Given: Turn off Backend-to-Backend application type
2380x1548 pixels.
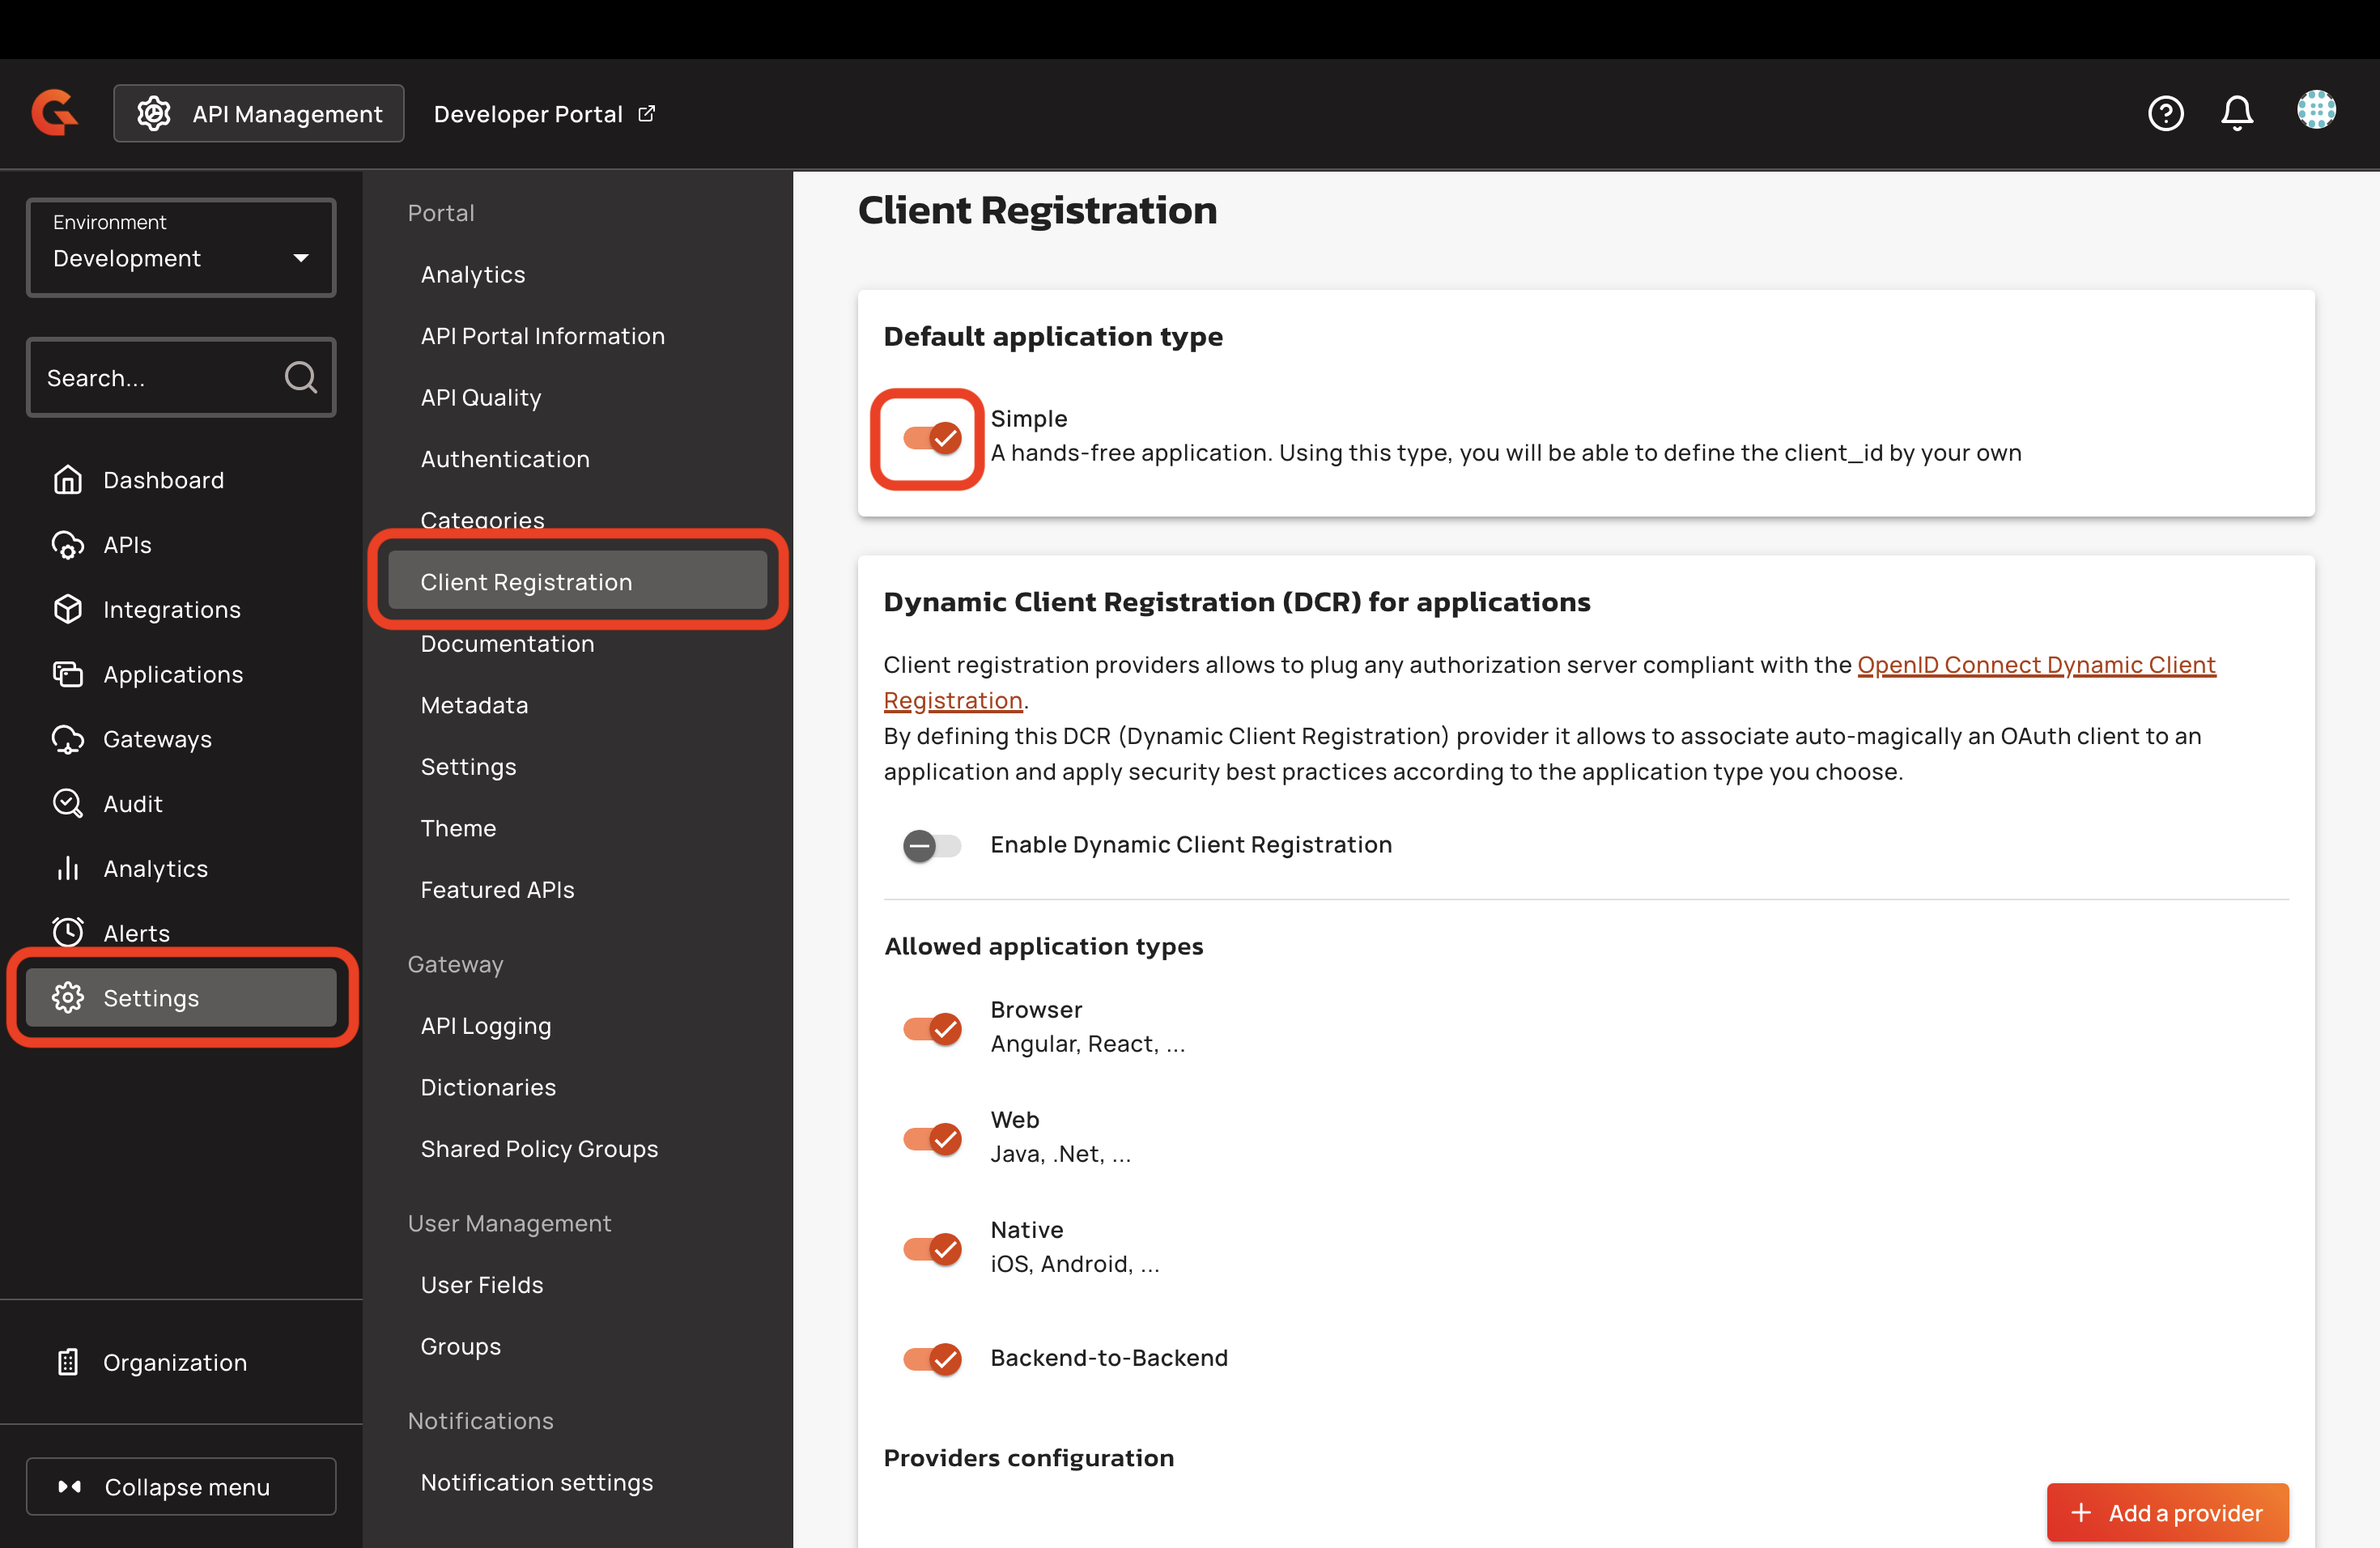Looking at the screenshot, I should coord(931,1358).
